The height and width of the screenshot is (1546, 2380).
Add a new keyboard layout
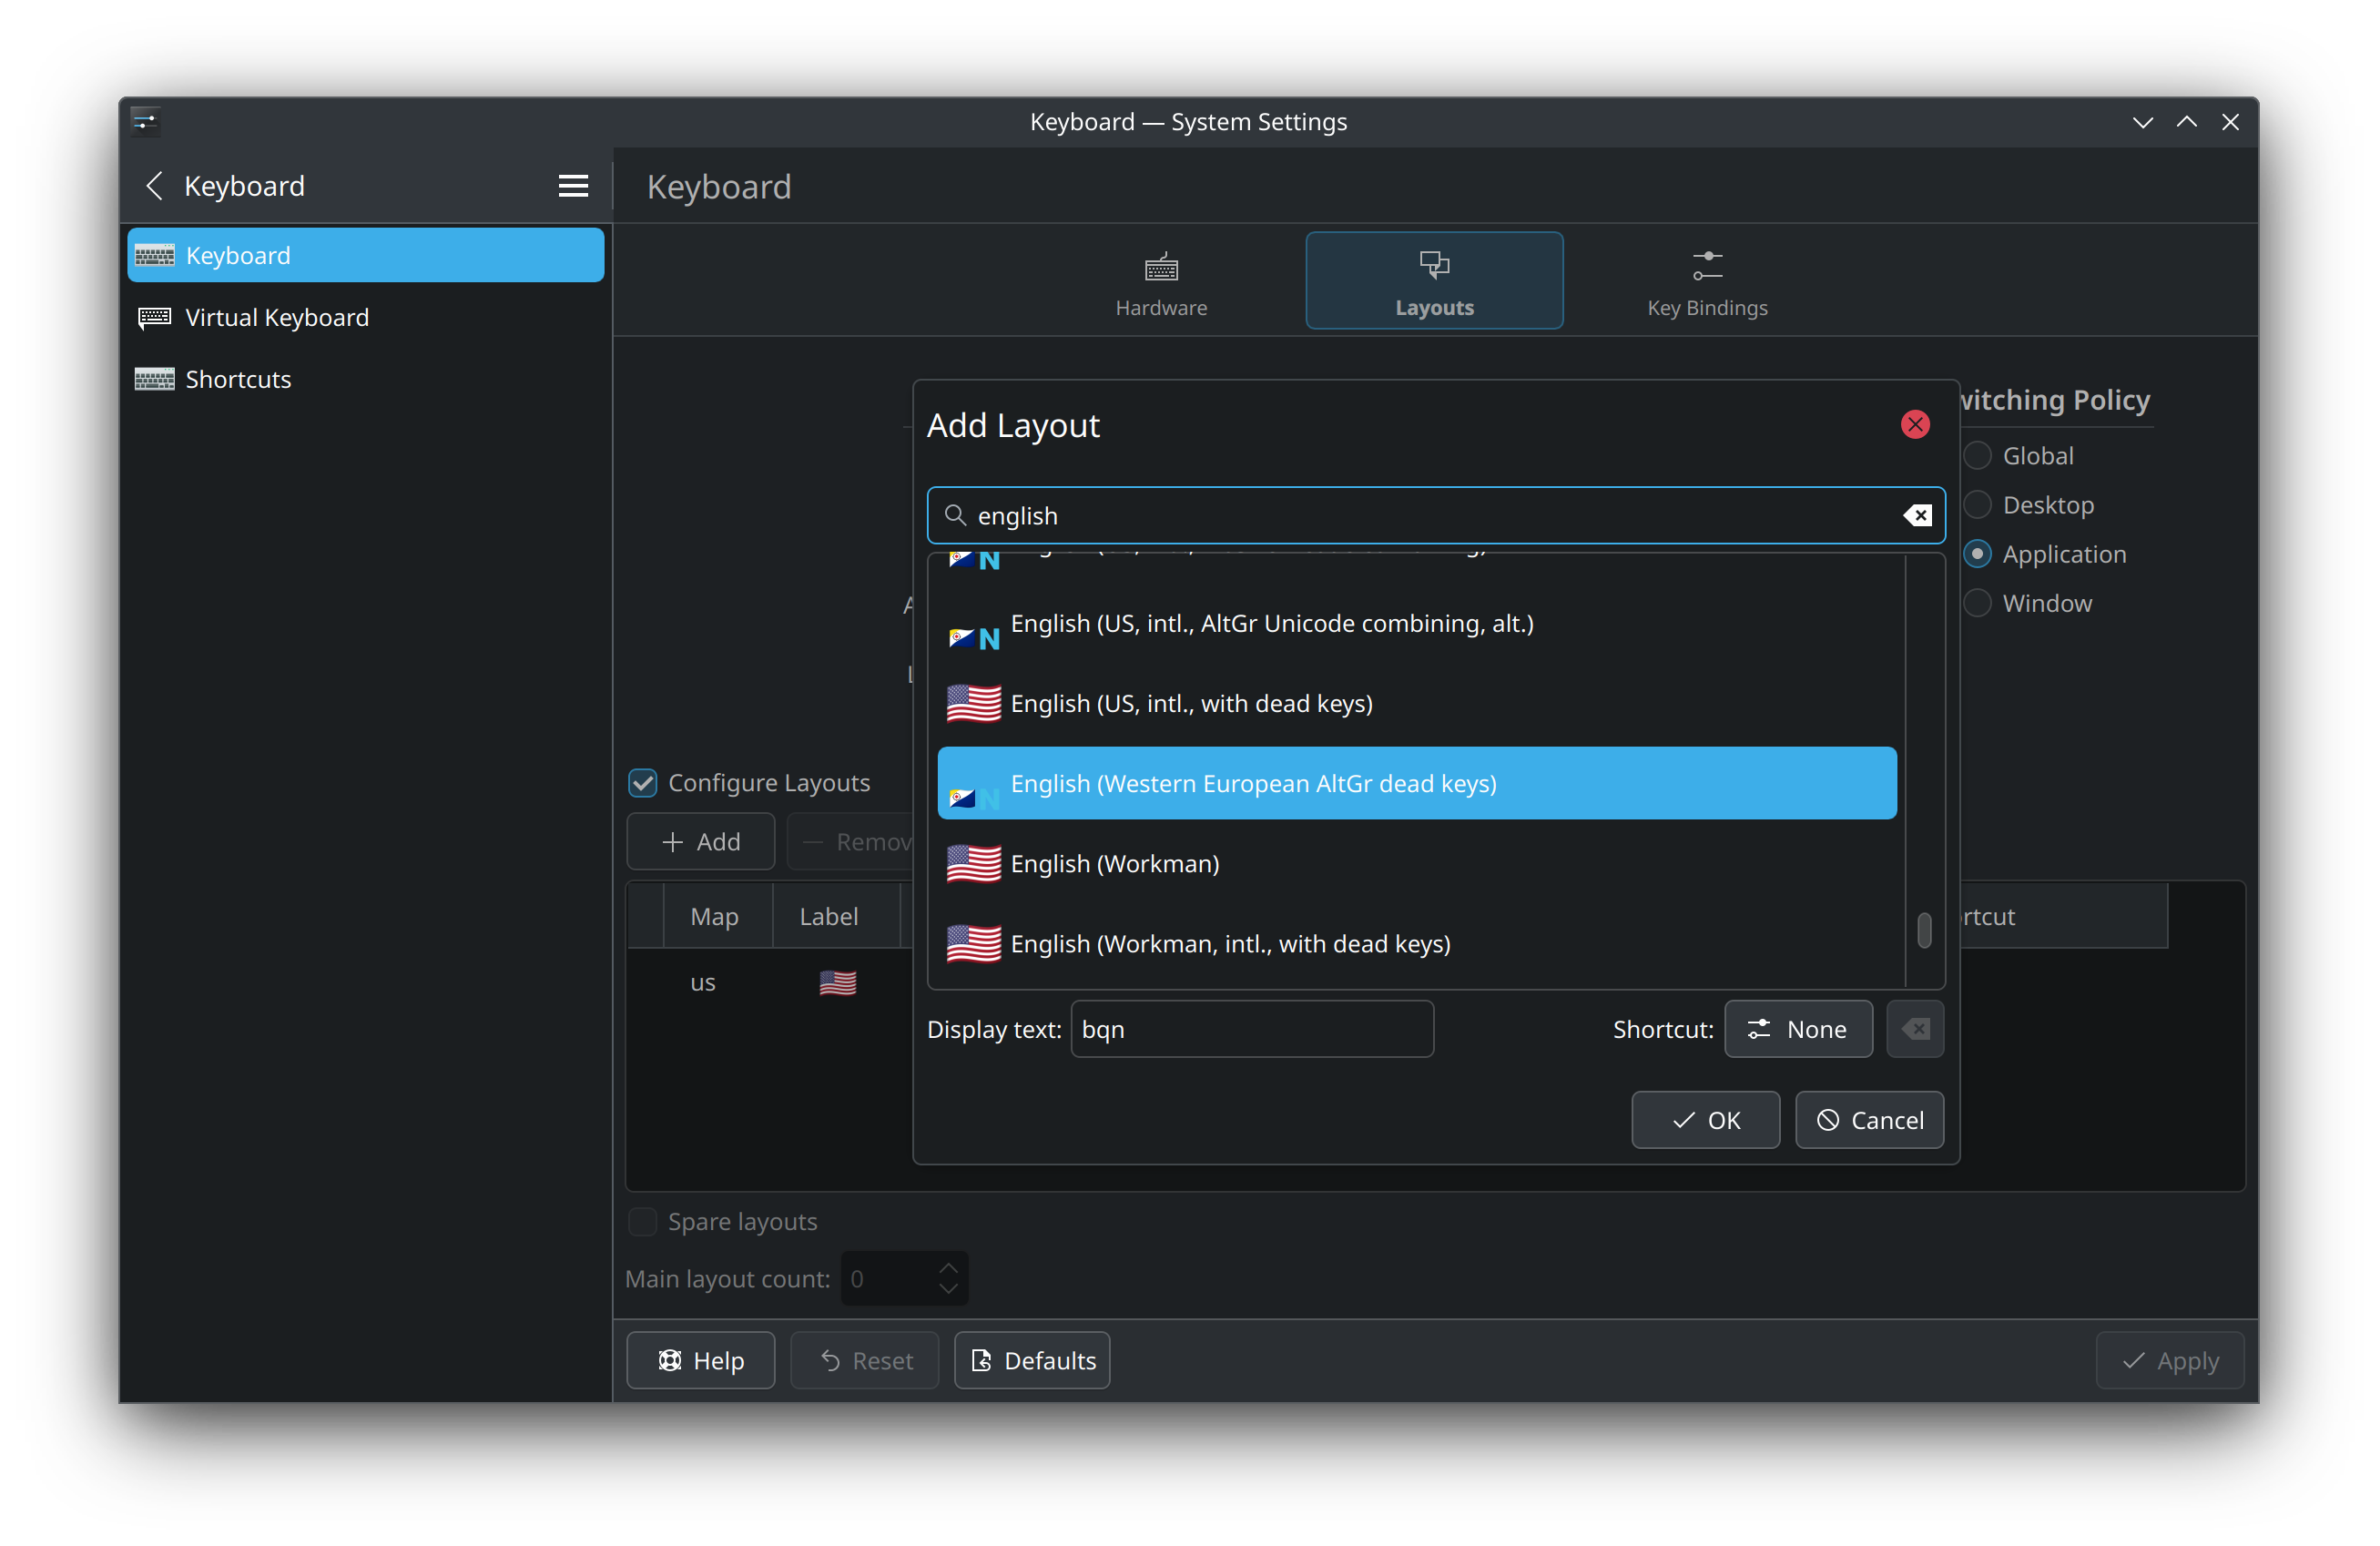click(700, 842)
